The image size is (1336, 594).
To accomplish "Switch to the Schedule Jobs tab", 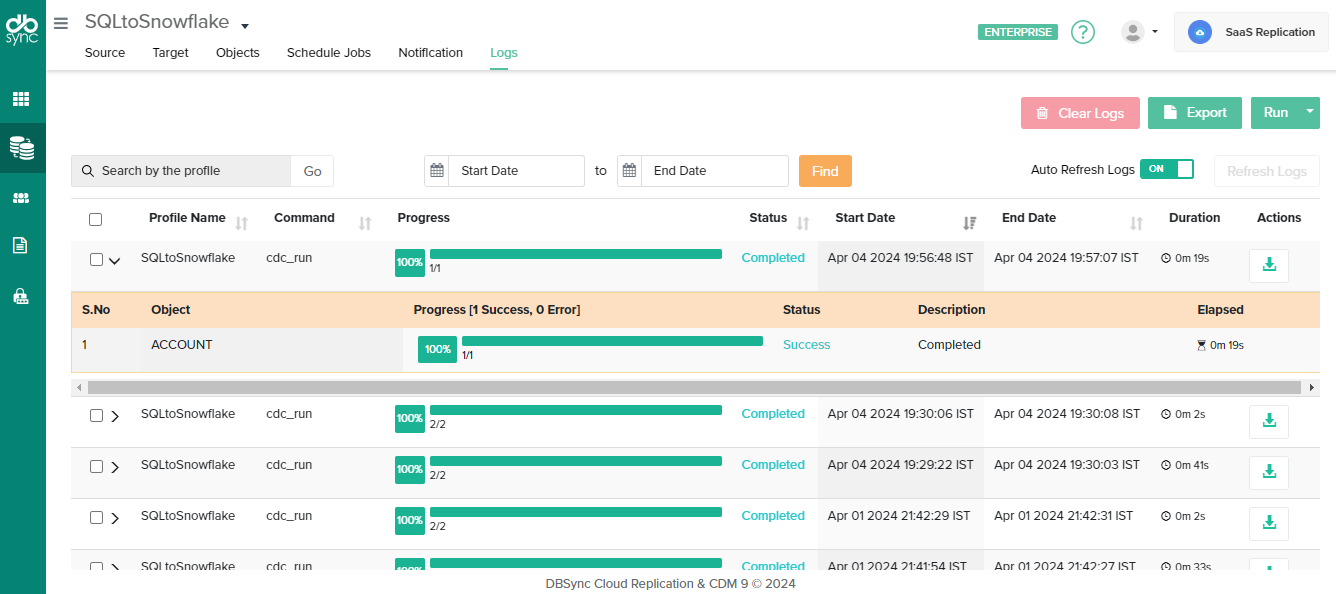I will coord(329,53).
